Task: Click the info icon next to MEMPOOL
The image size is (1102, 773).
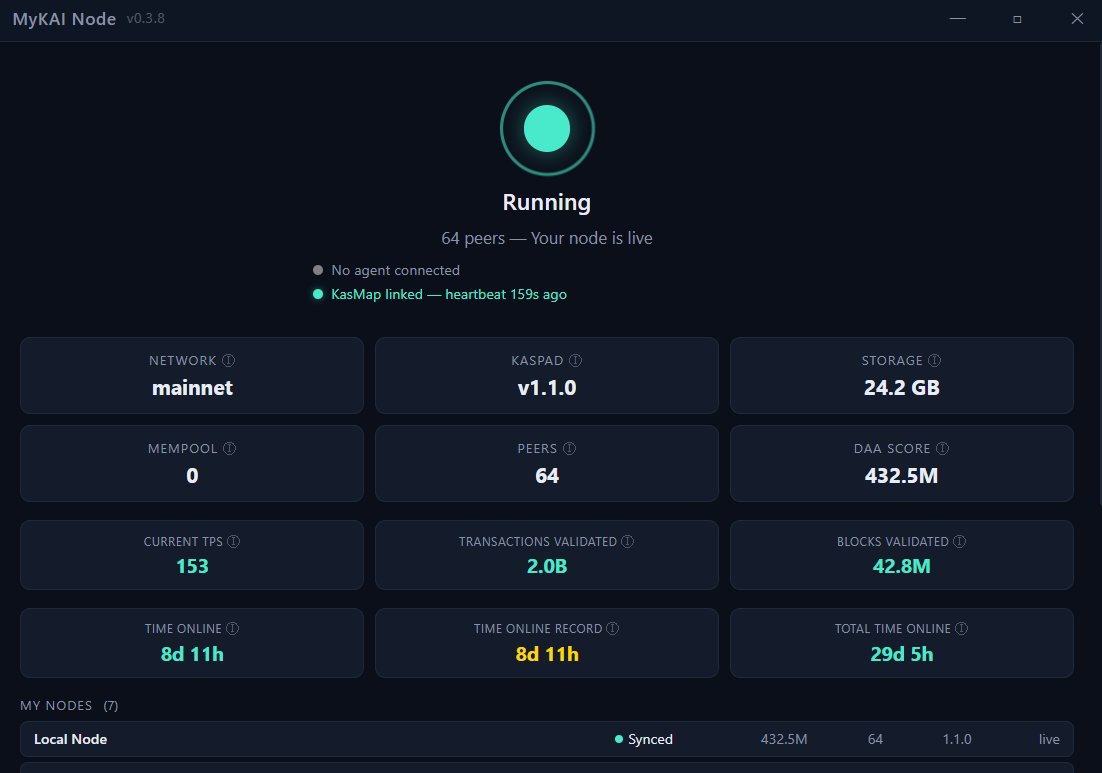Action: pos(229,448)
